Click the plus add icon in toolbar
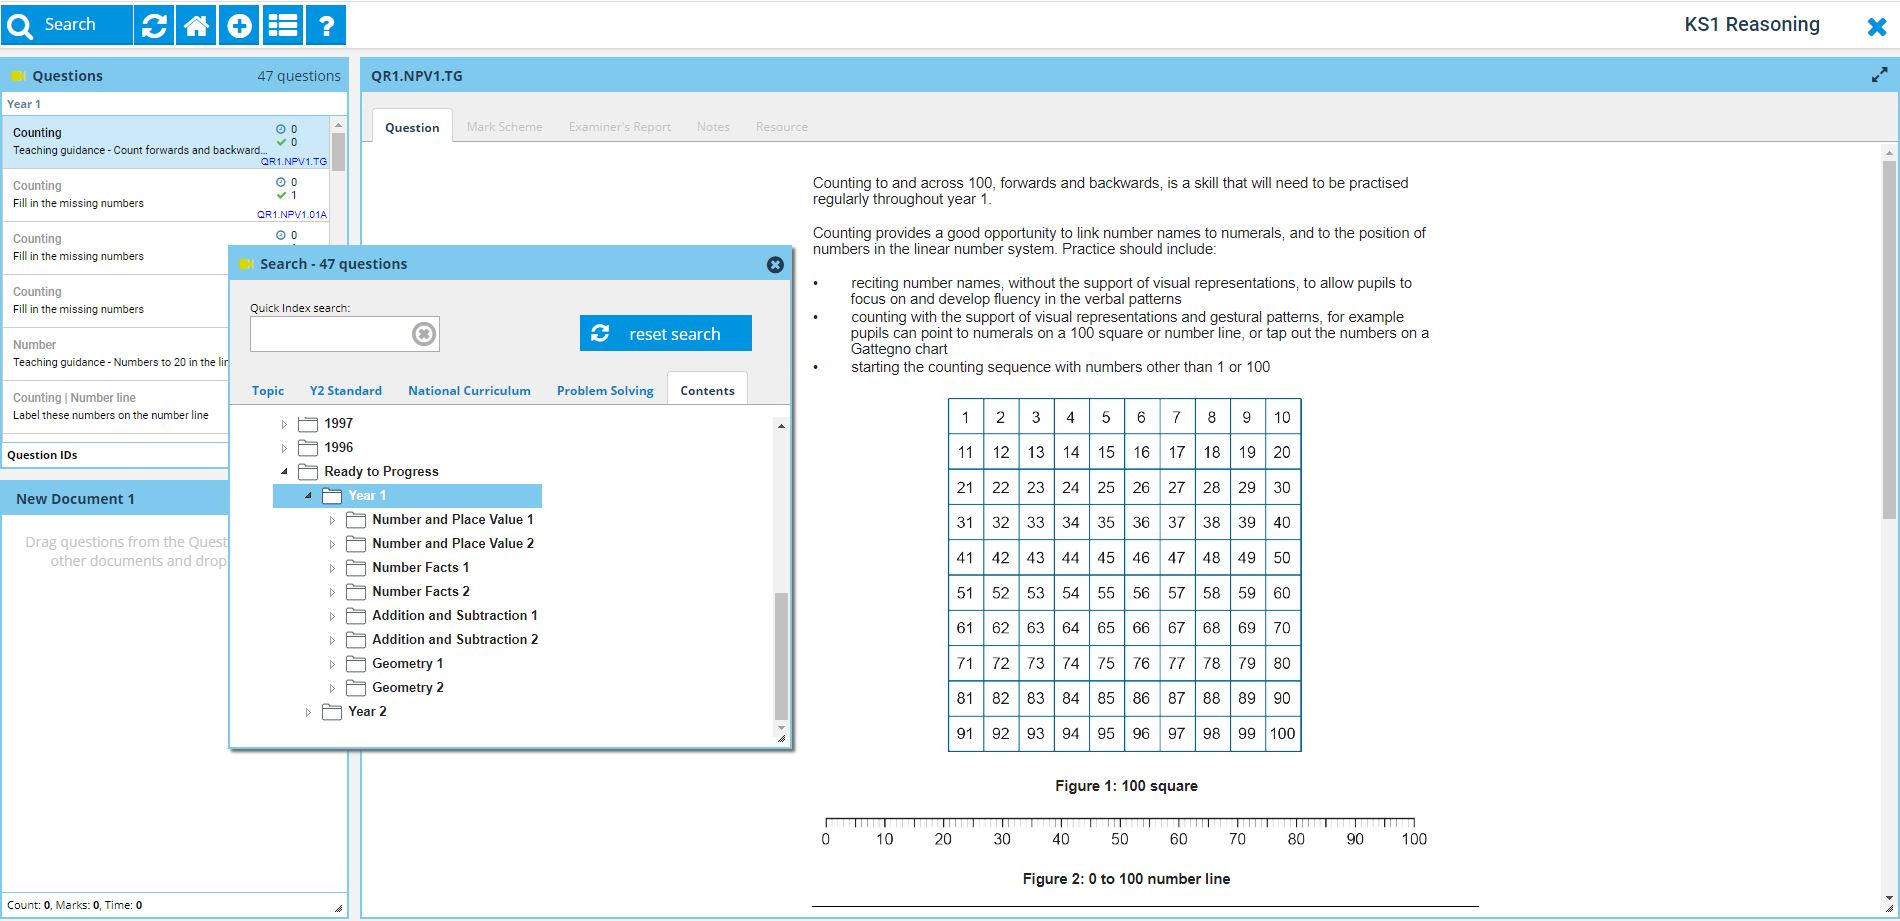Image resolution: width=1900 pixels, height=921 pixels. click(x=240, y=25)
